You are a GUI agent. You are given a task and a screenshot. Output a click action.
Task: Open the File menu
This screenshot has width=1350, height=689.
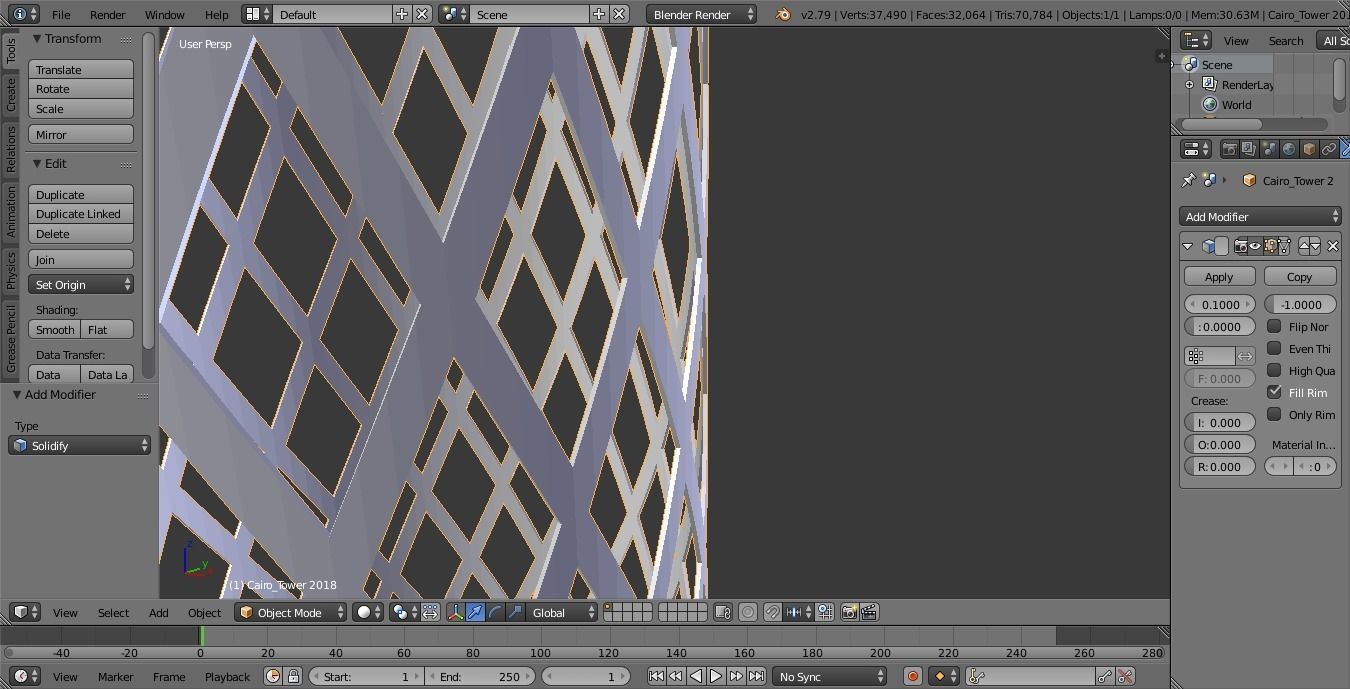point(61,15)
